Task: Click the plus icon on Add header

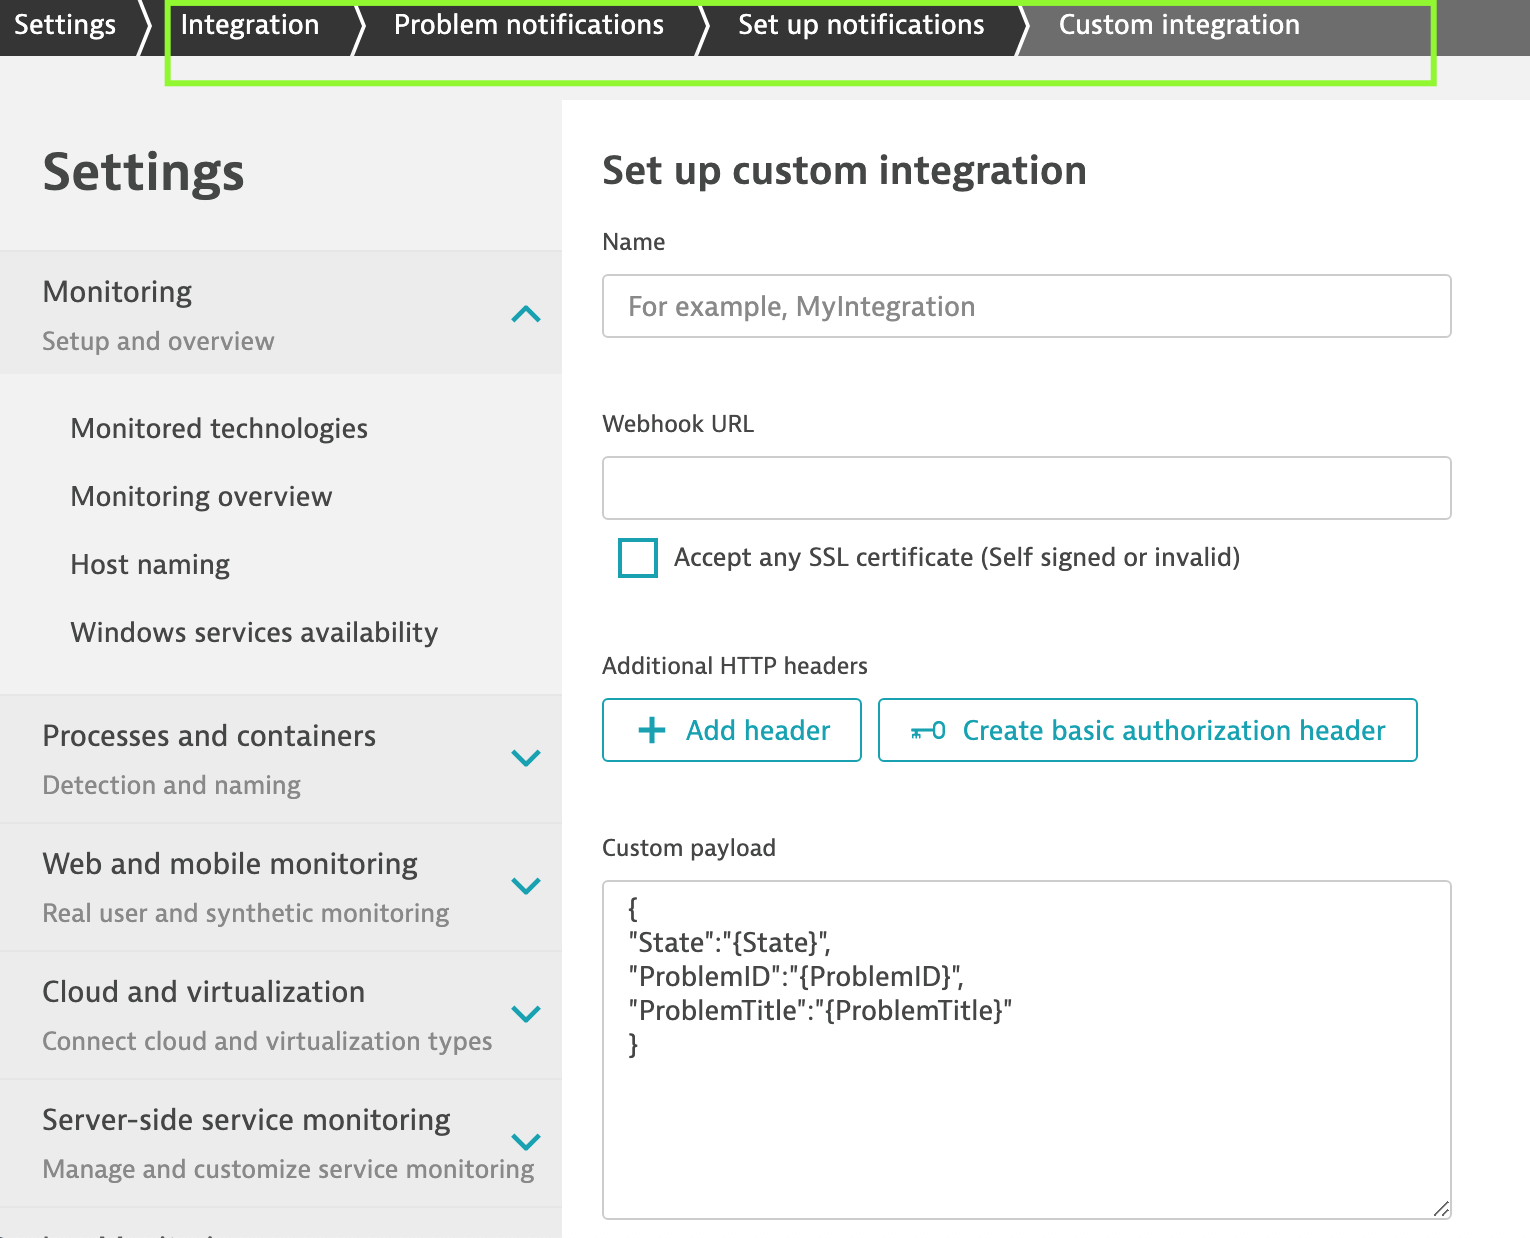Action: tap(652, 730)
